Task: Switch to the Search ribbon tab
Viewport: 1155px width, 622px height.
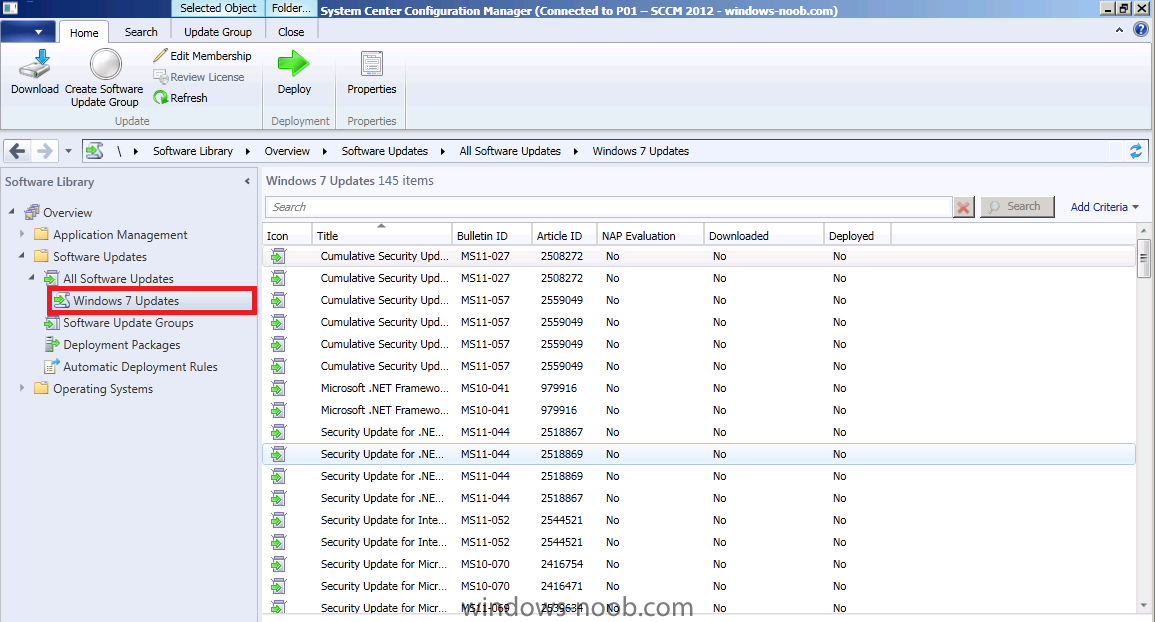Action: (x=141, y=32)
